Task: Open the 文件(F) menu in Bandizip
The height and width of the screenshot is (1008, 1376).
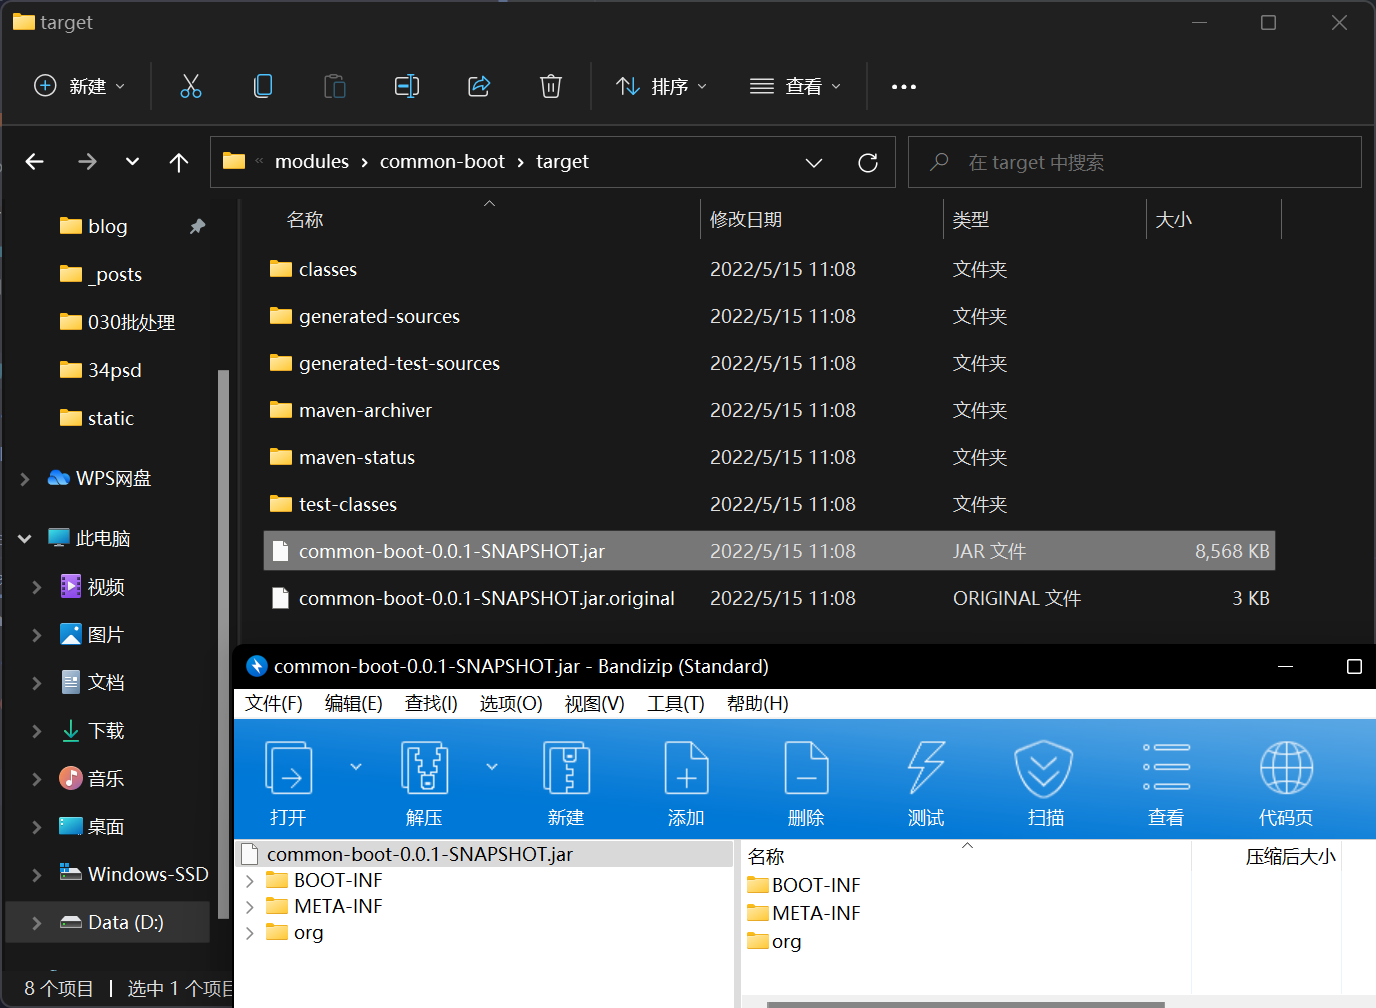Action: point(273,704)
